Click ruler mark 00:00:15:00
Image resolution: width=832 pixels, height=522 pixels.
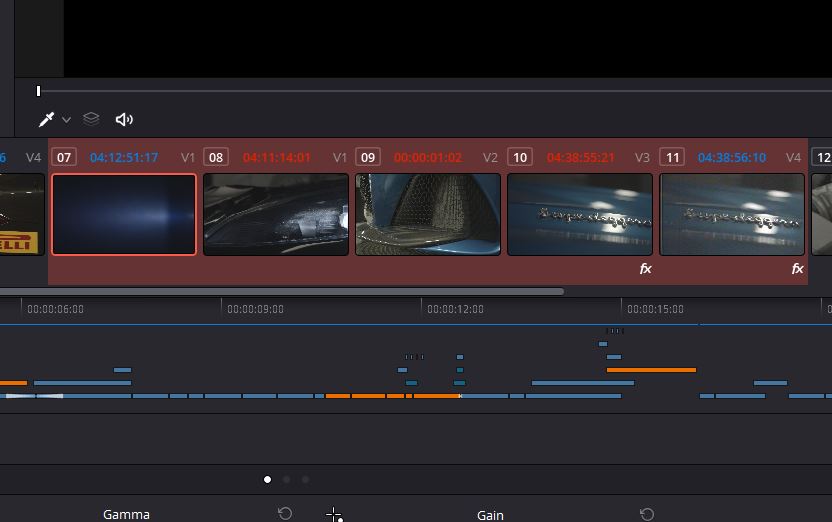(x=655, y=309)
